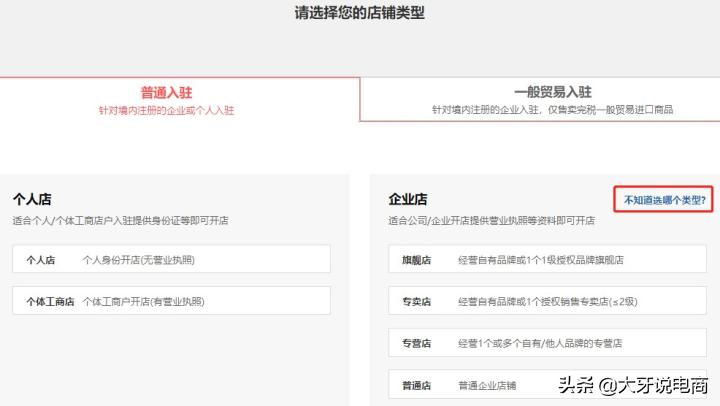Select the 普通入驻 tab
Screen dimensions: 720x406
[x=180, y=100]
